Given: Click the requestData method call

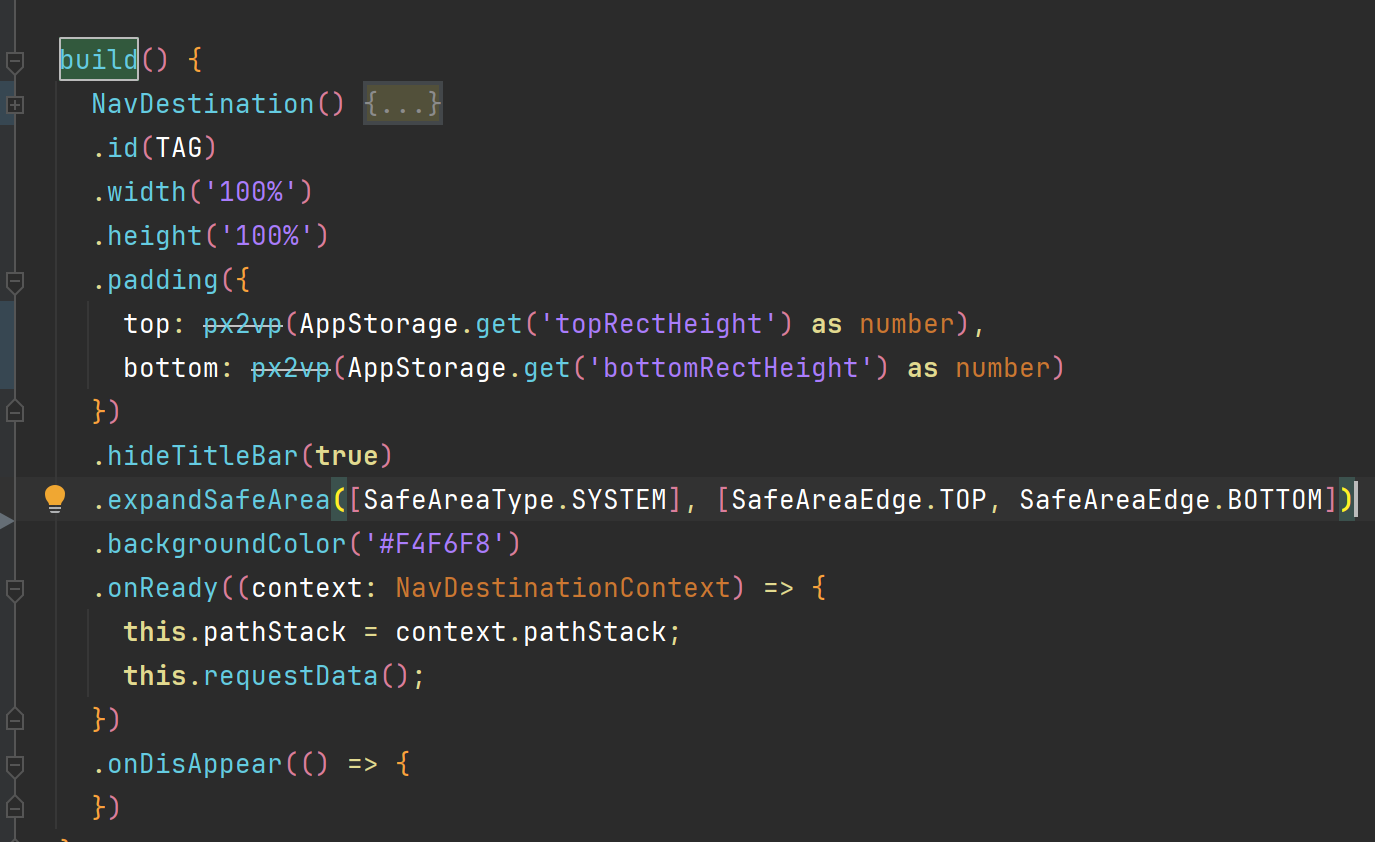Looking at the screenshot, I should 291,676.
